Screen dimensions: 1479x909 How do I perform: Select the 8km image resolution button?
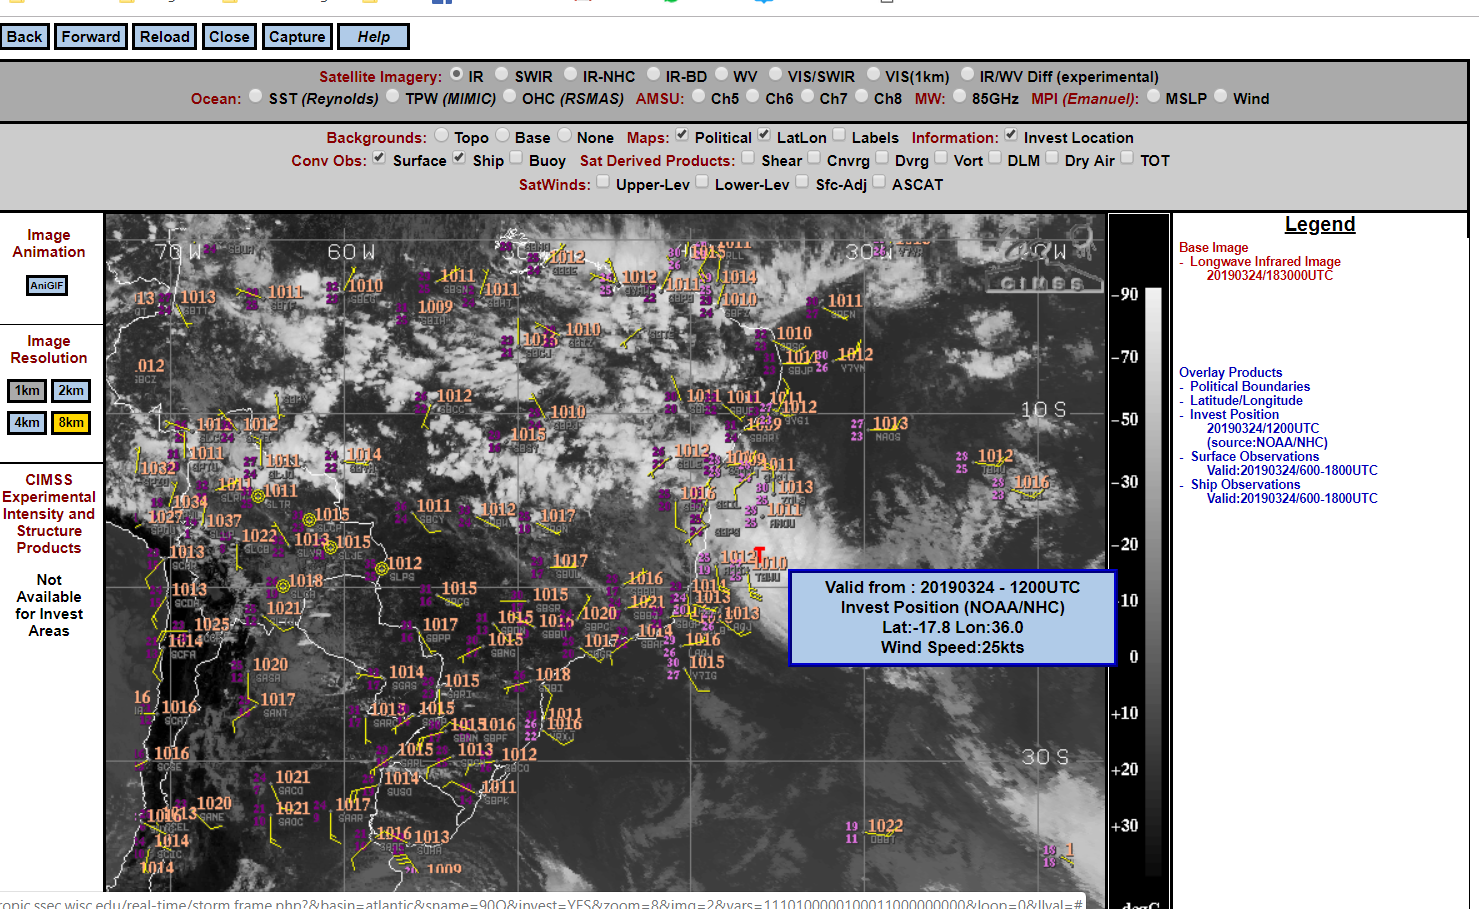71,423
